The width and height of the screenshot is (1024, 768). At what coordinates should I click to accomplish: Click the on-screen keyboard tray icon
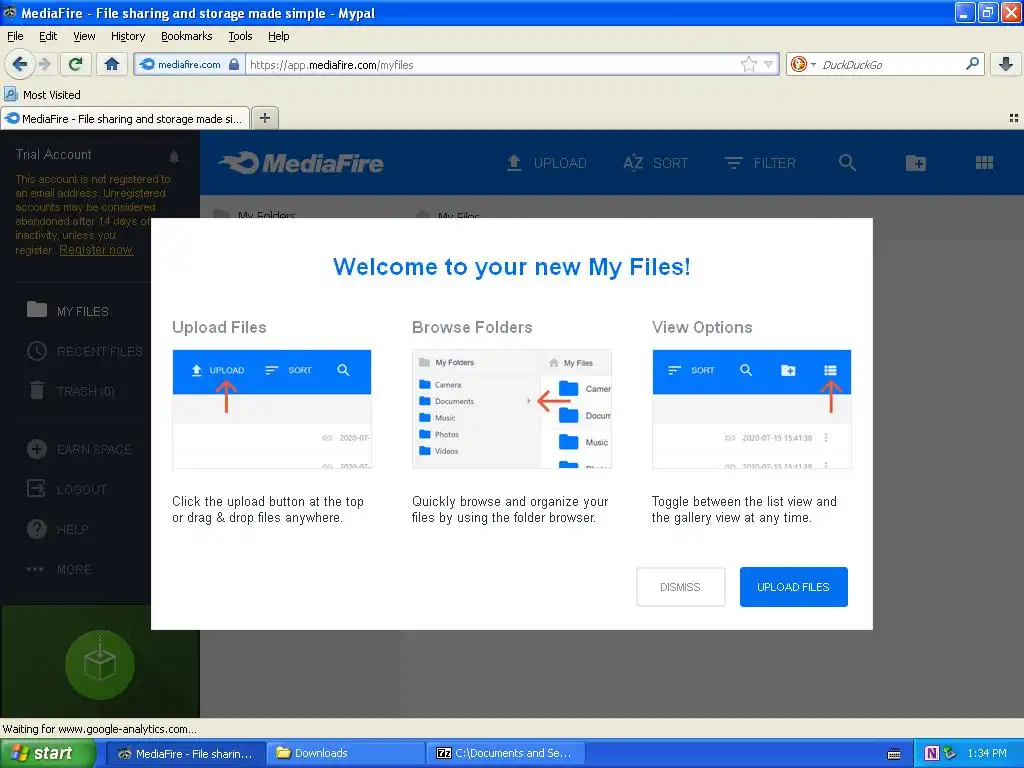(x=894, y=754)
